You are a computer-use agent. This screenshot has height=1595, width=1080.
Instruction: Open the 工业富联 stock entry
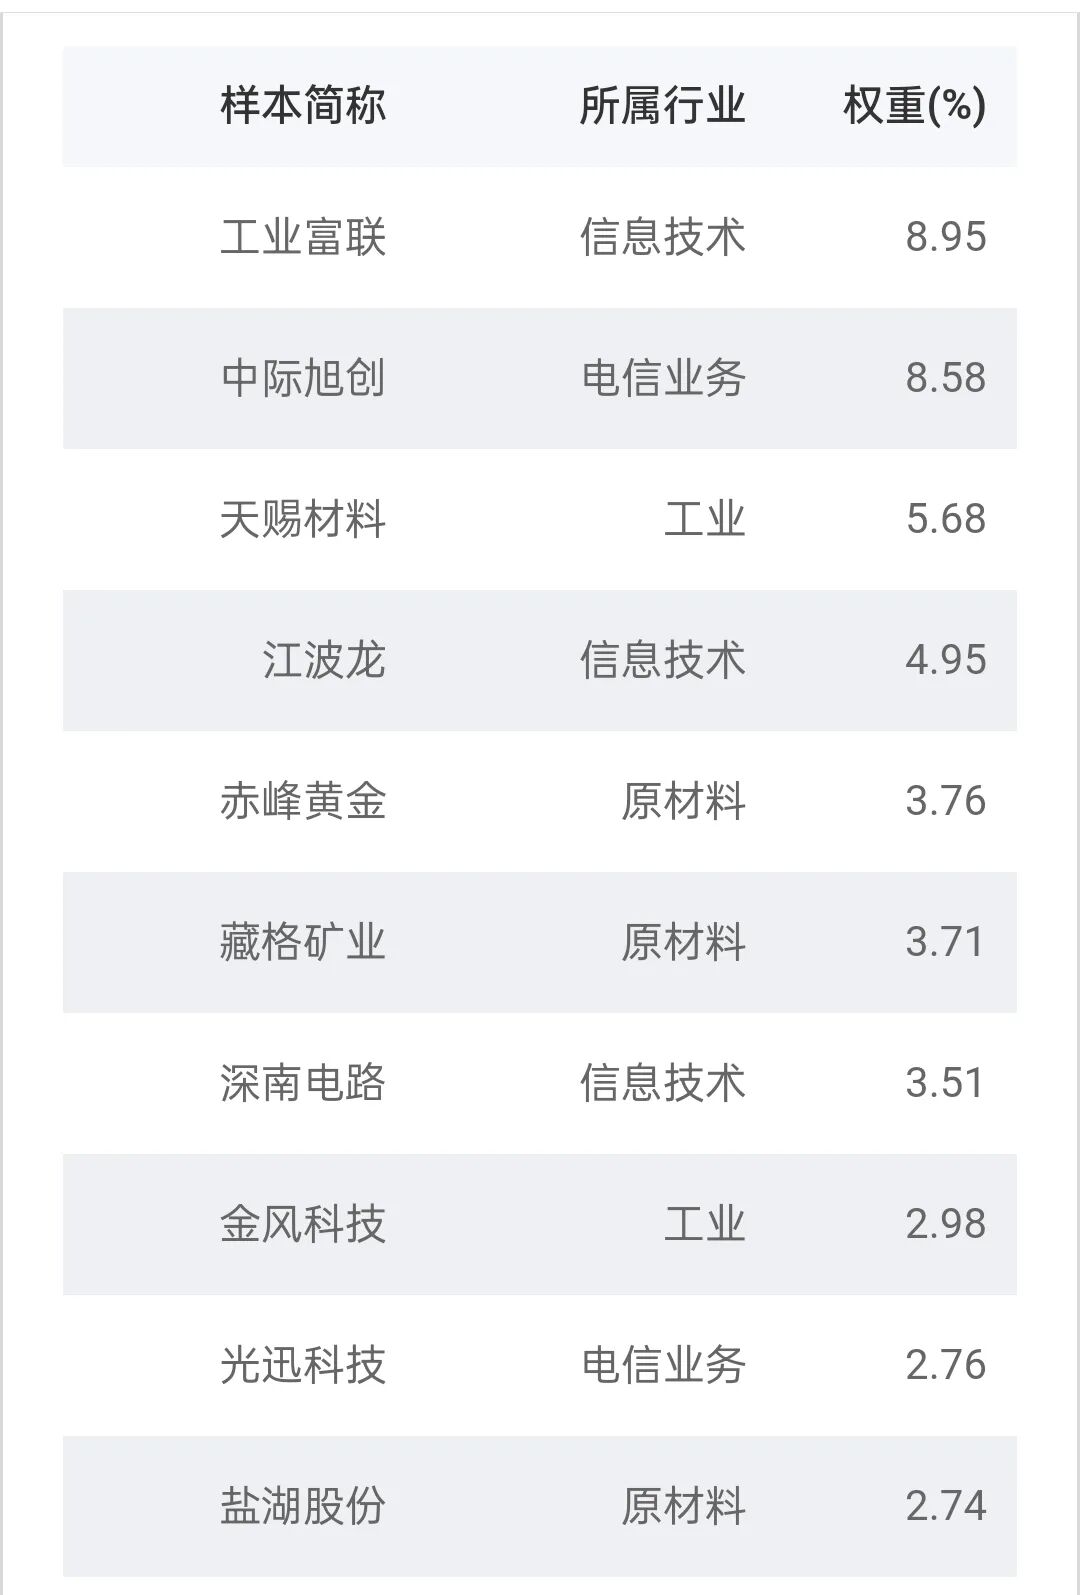point(303,237)
